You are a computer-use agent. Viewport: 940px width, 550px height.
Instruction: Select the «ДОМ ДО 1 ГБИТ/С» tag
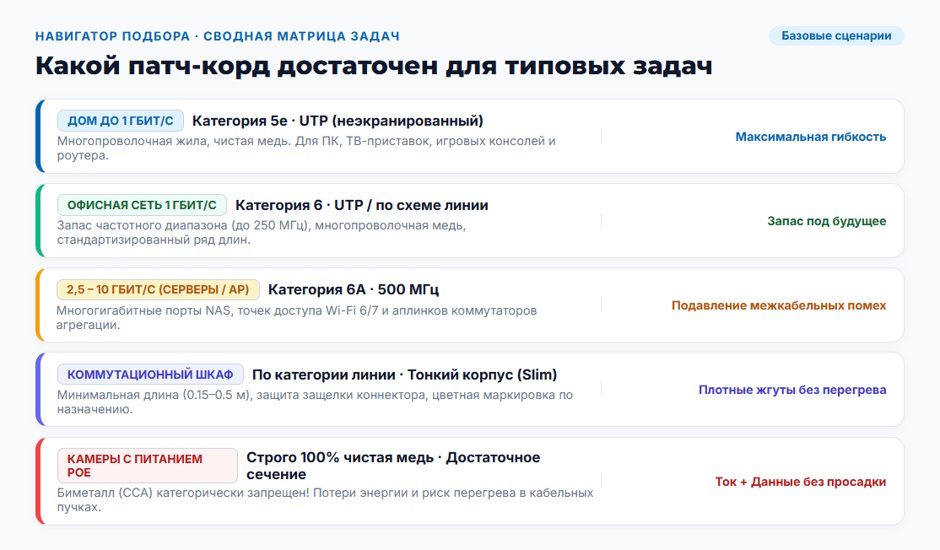tap(120, 121)
